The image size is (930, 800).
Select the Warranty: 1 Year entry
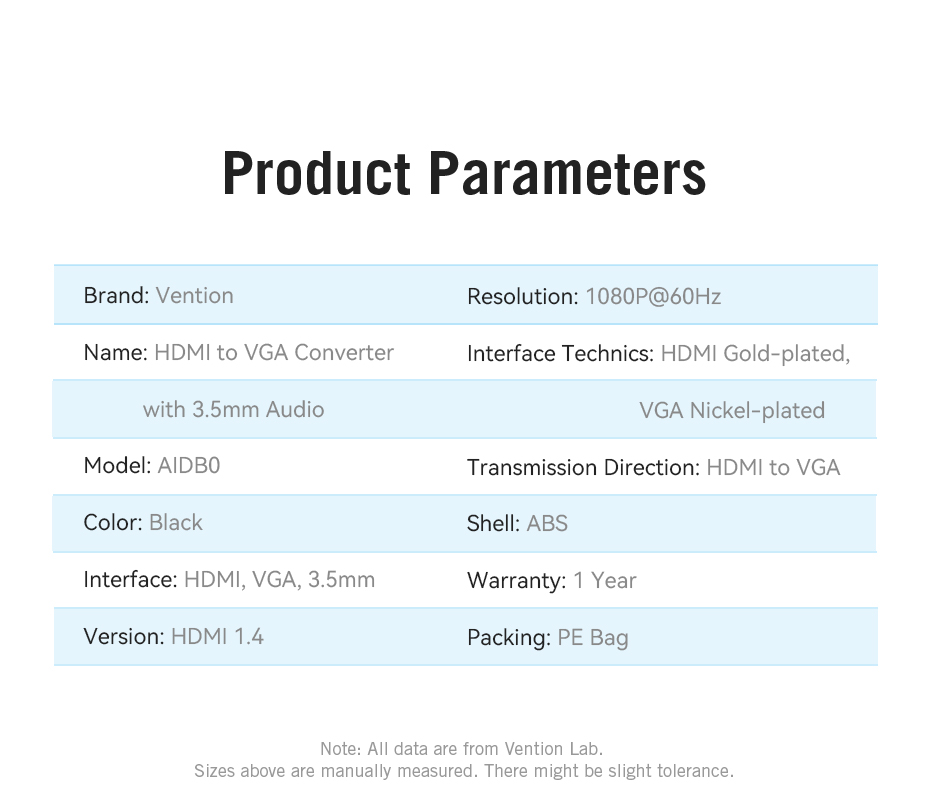point(551,581)
